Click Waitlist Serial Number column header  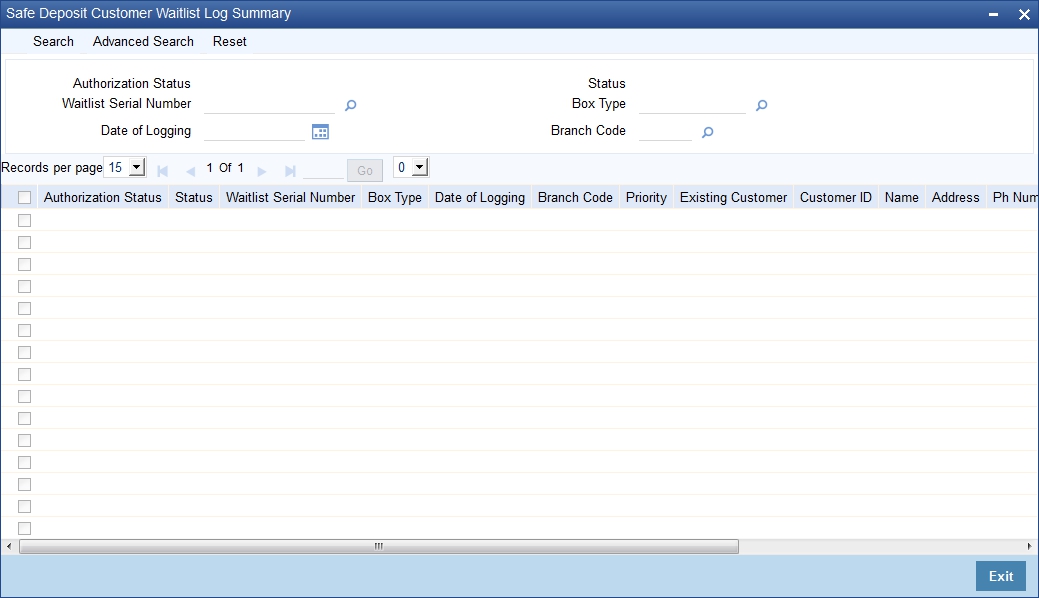tap(290, 198)
